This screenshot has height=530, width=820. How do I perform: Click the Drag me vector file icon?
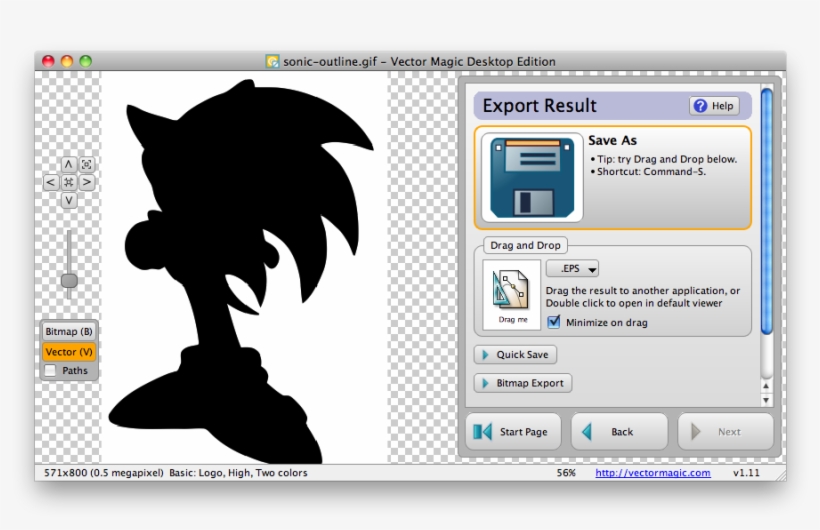tap(512, 295)
